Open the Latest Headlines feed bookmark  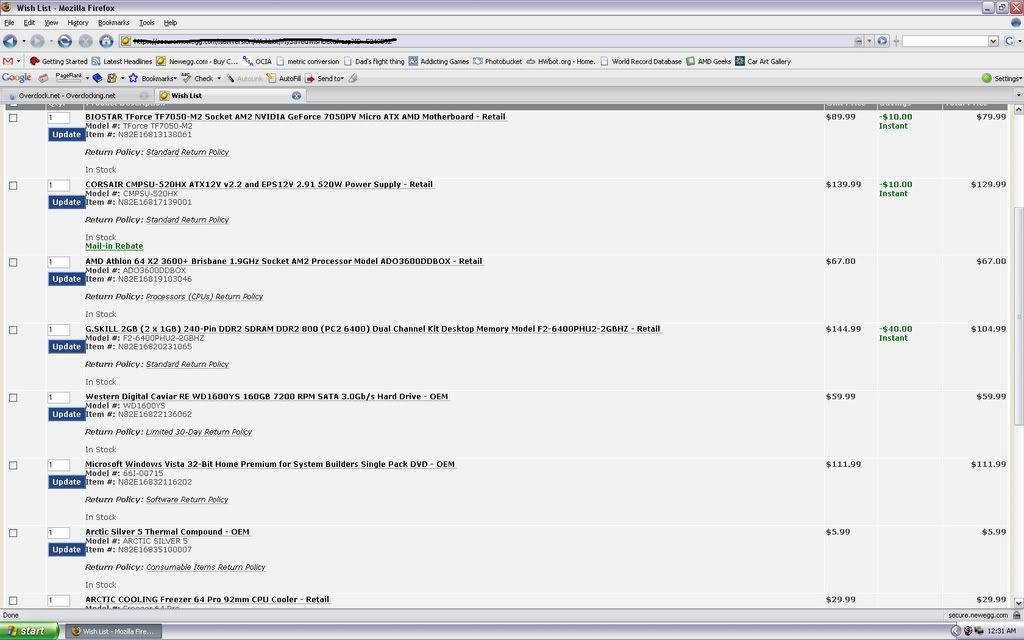tap(121, 61)
